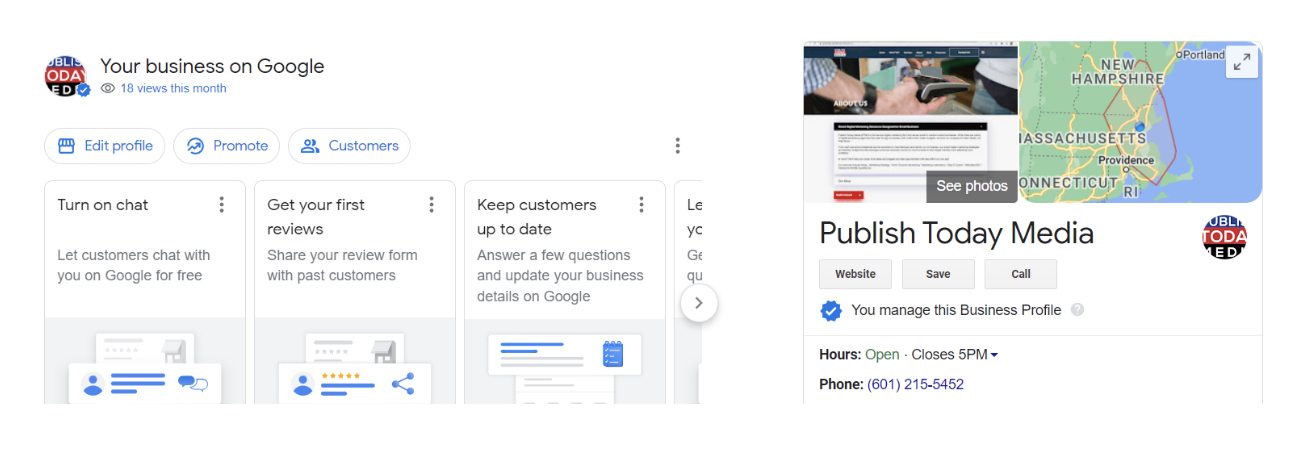The height and width of the screenshot is (458, 1290).
Task: Click the Save button
Action: pos(938,274)
